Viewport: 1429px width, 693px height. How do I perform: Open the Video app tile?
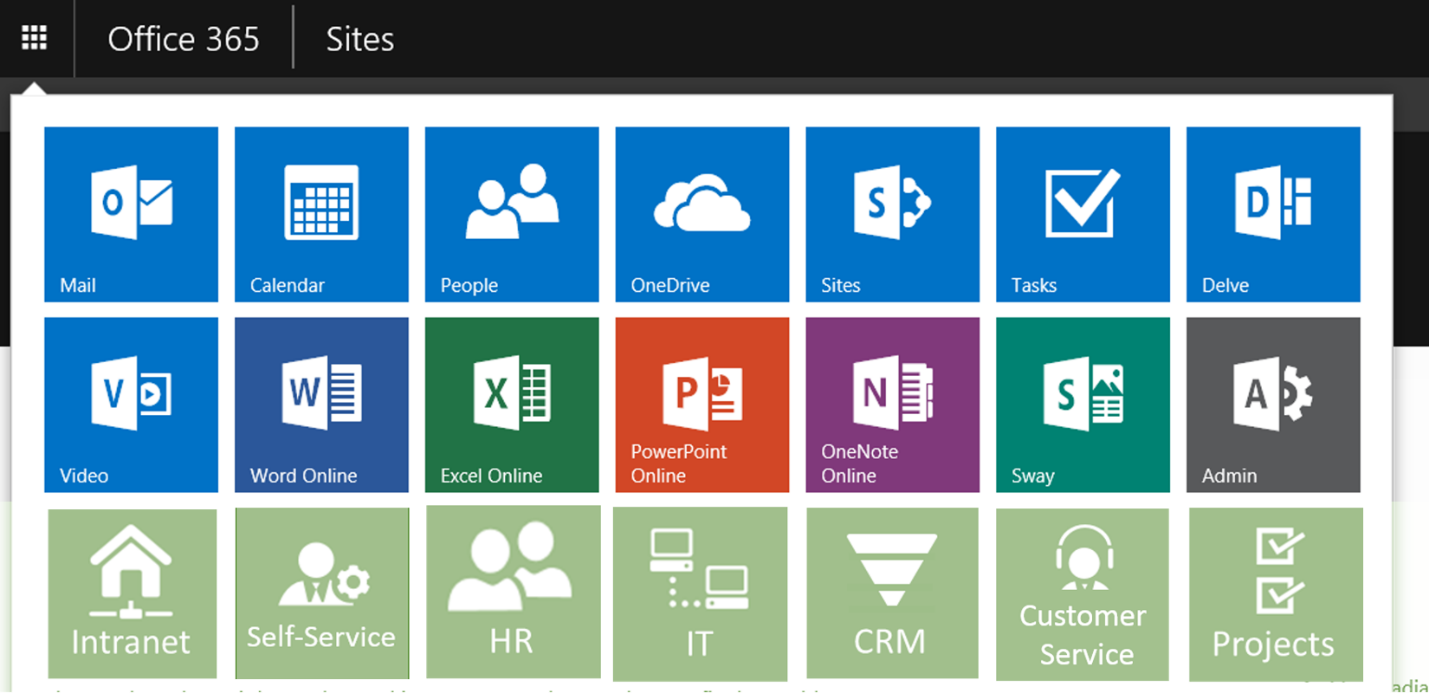point(131,405)
